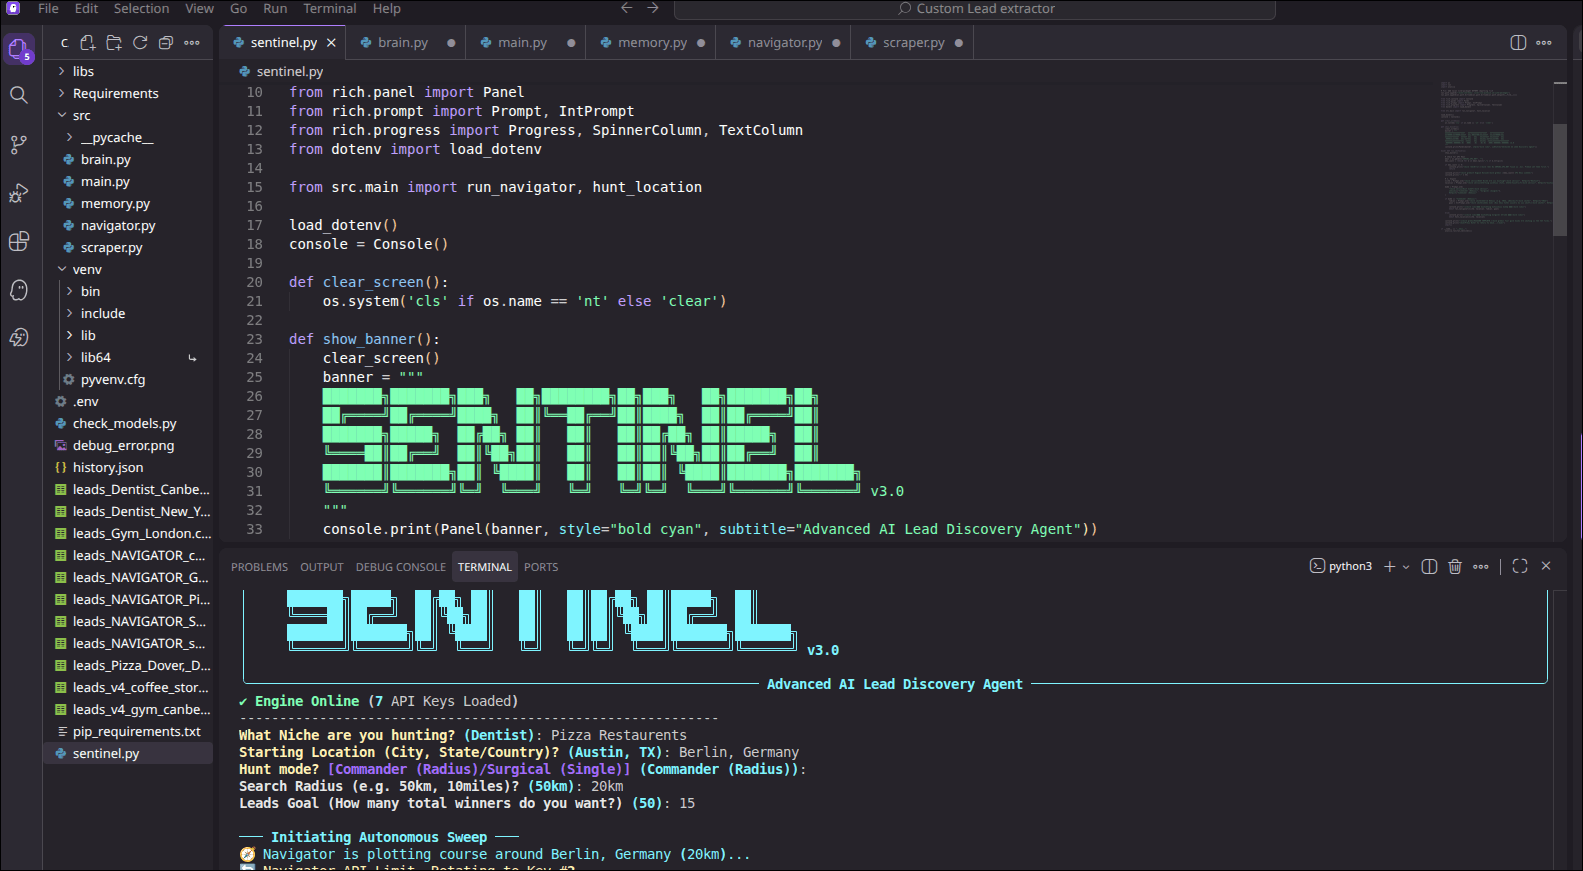Image resolution: width=1583 pixels, height=871 pixels.
Task: Open the Selection menu
Action: [141, 8]
